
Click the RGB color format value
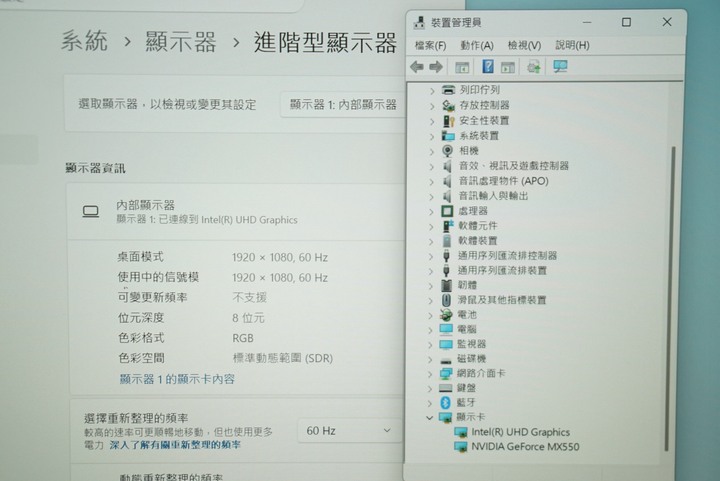[243, 338]
